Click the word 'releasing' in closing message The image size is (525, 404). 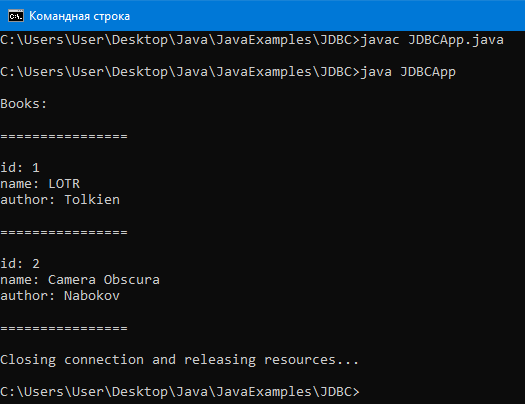[x=220, y=360]
